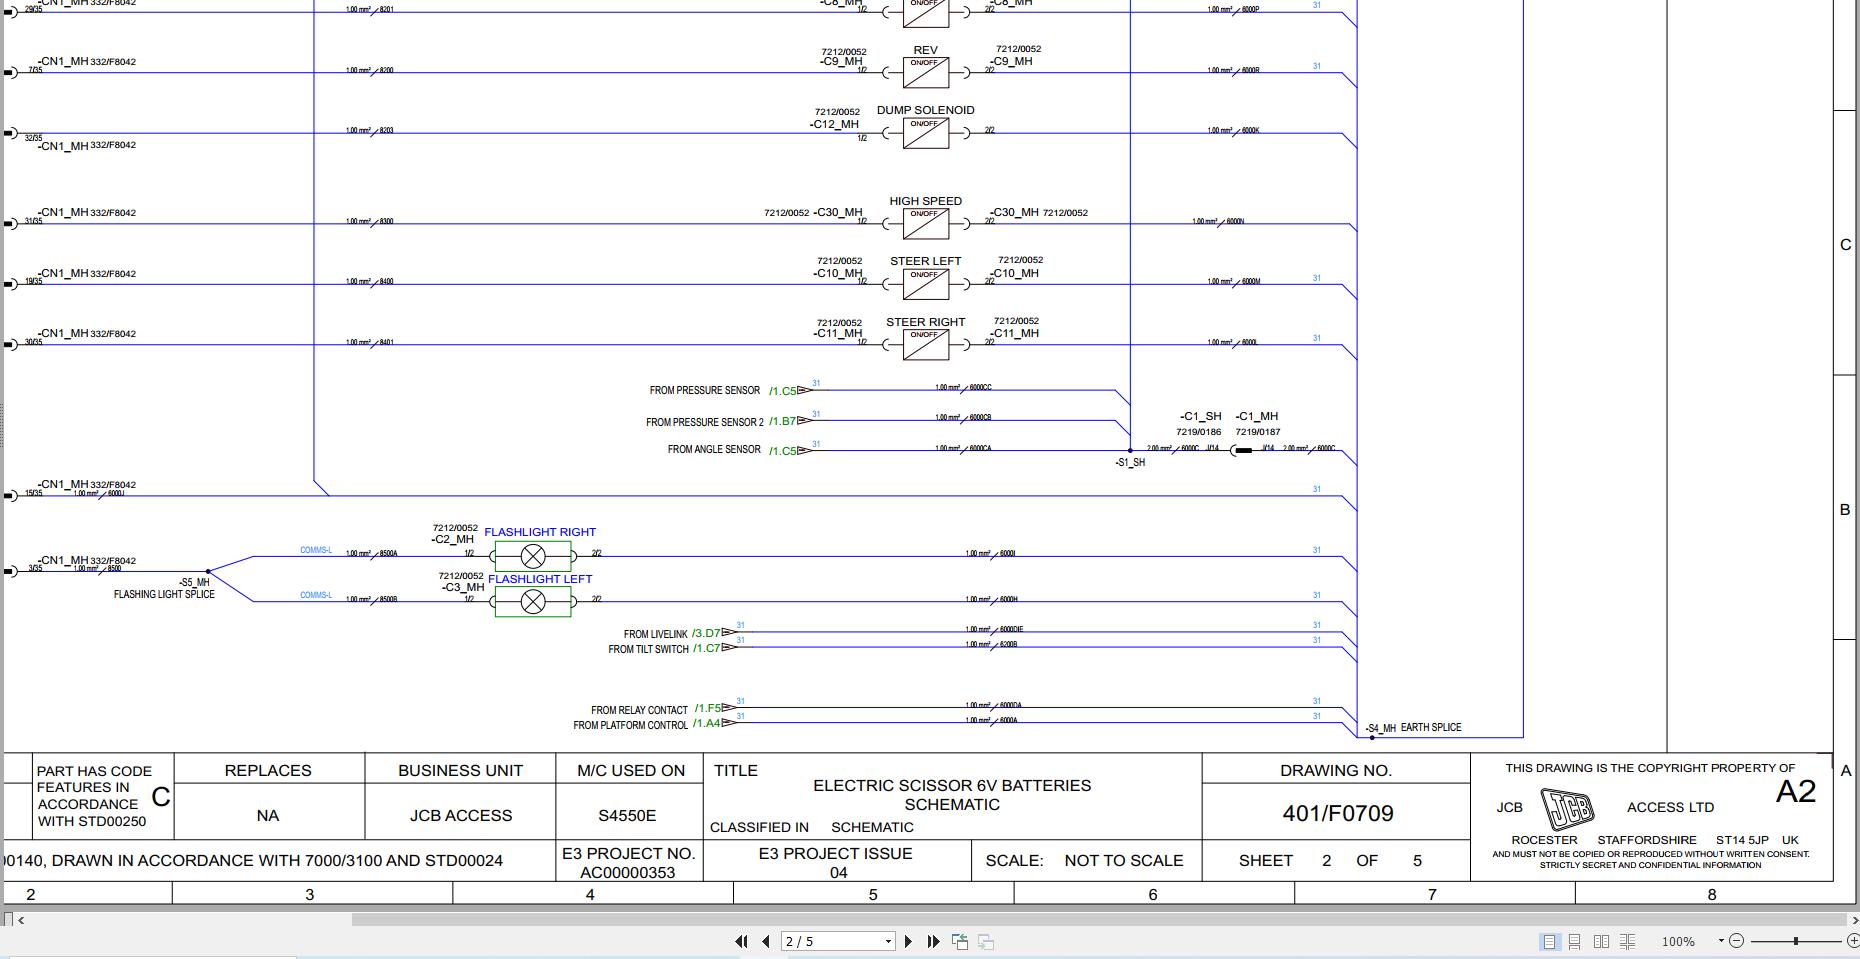Zoom out with the minus button
Image resolution: width=1860 pixels, height=959 pixels.
[x=1736, y=941]
